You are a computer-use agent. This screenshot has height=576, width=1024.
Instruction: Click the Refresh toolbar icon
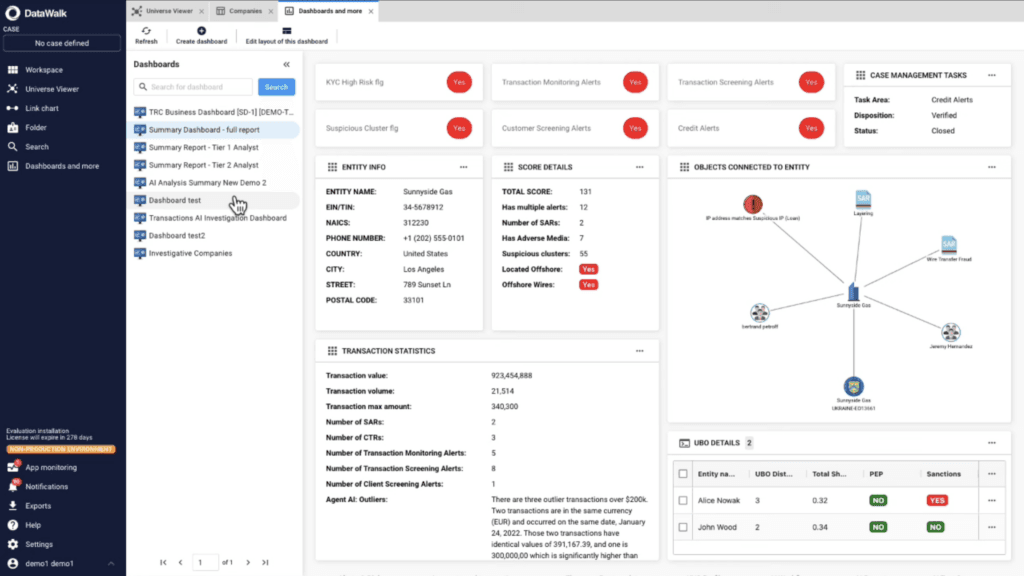click(146, 31)
